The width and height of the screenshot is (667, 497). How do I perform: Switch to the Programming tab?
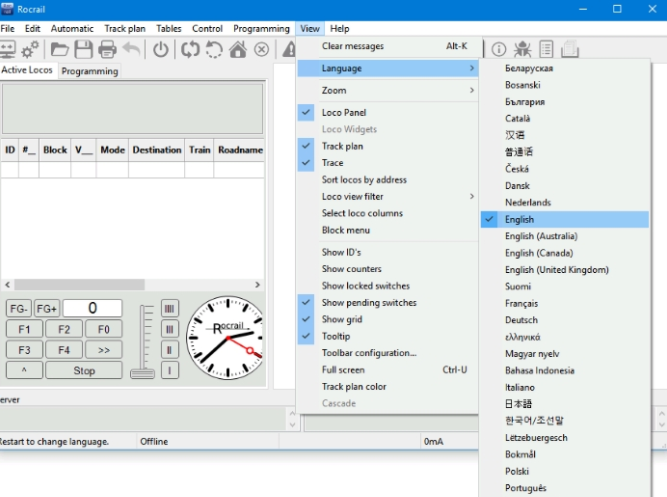(90, 71)
